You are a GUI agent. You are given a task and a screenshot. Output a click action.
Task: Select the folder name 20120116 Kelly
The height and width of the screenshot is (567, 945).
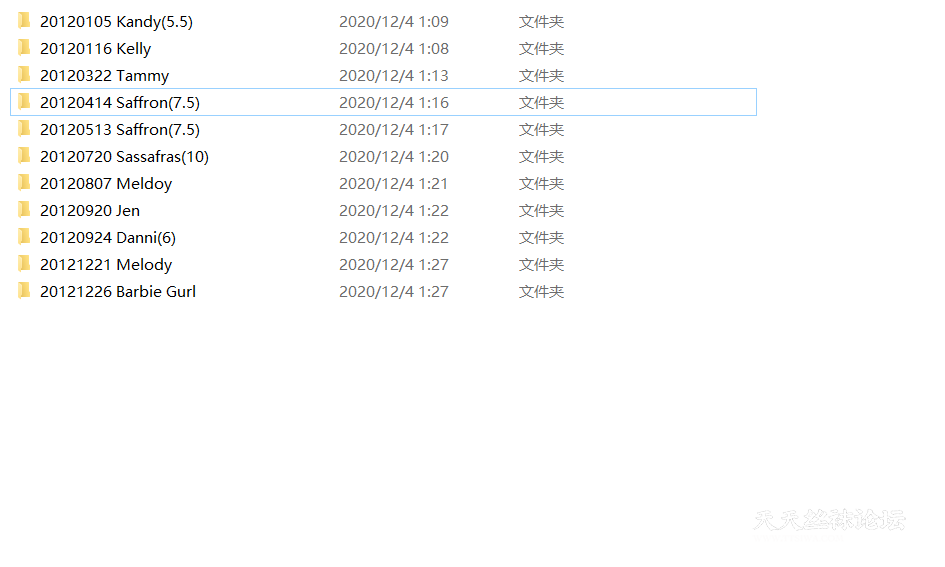tap(95, 49)
